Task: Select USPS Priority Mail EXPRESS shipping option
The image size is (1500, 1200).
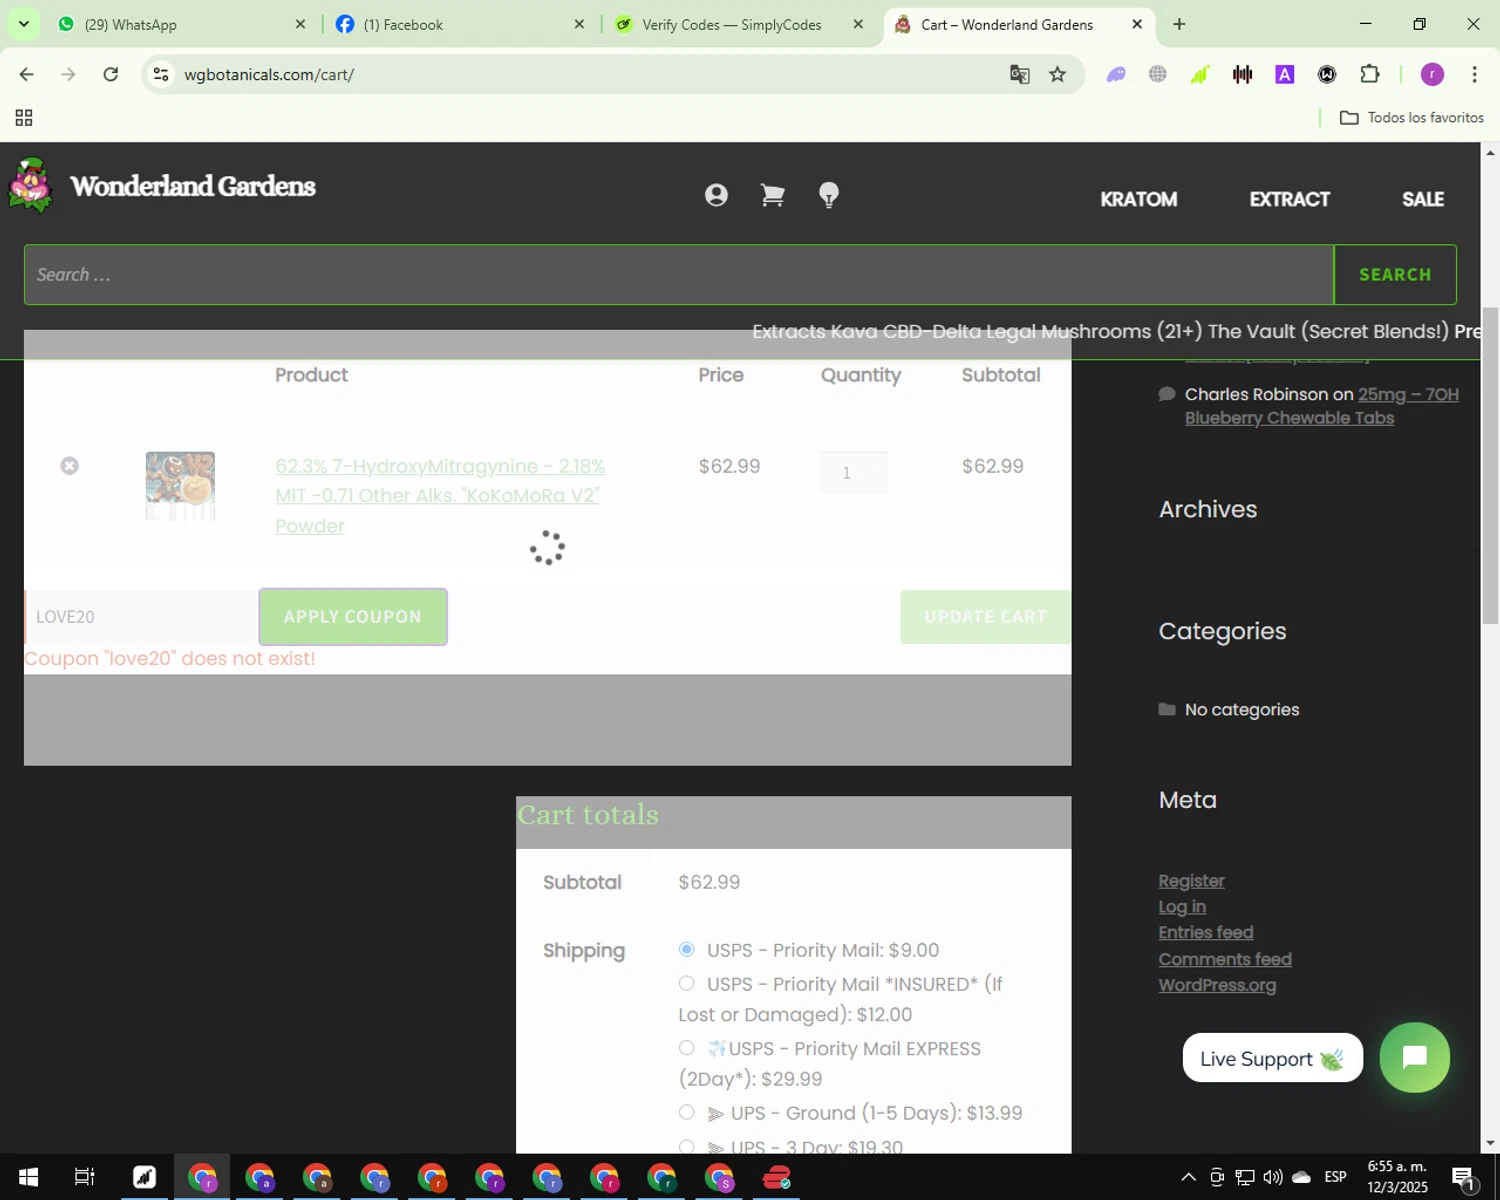Action: pos(686,1048)
